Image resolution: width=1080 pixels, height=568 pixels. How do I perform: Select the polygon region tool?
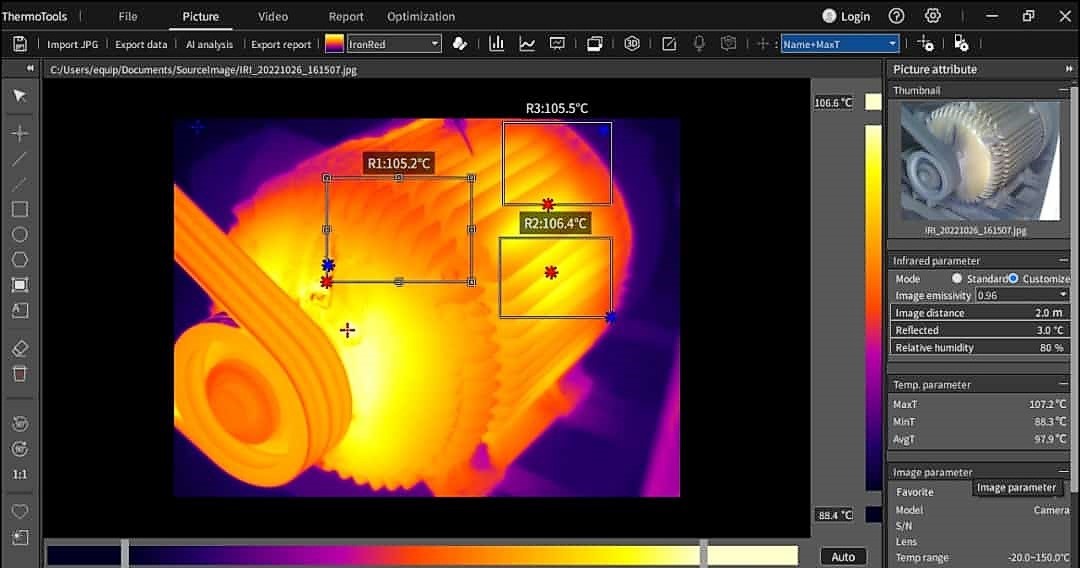click(x=19, y=260)
